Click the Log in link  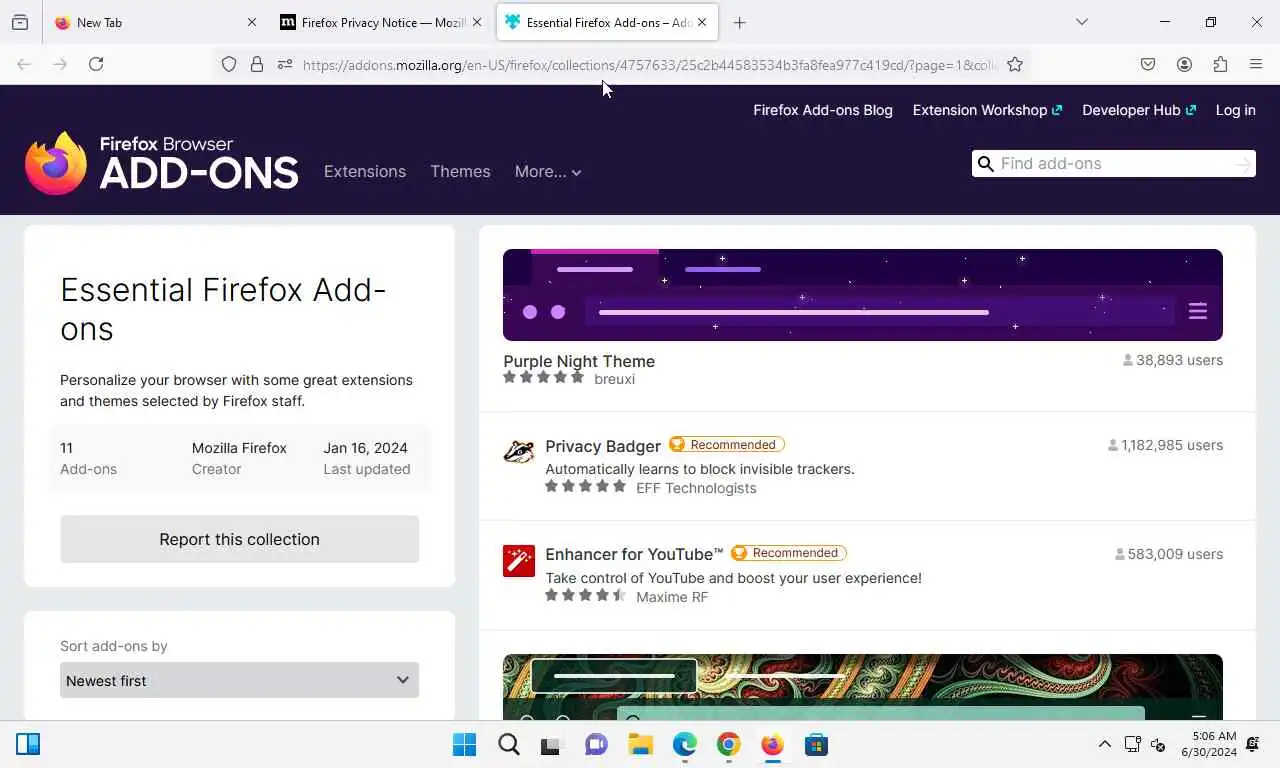coord(1235,110)
